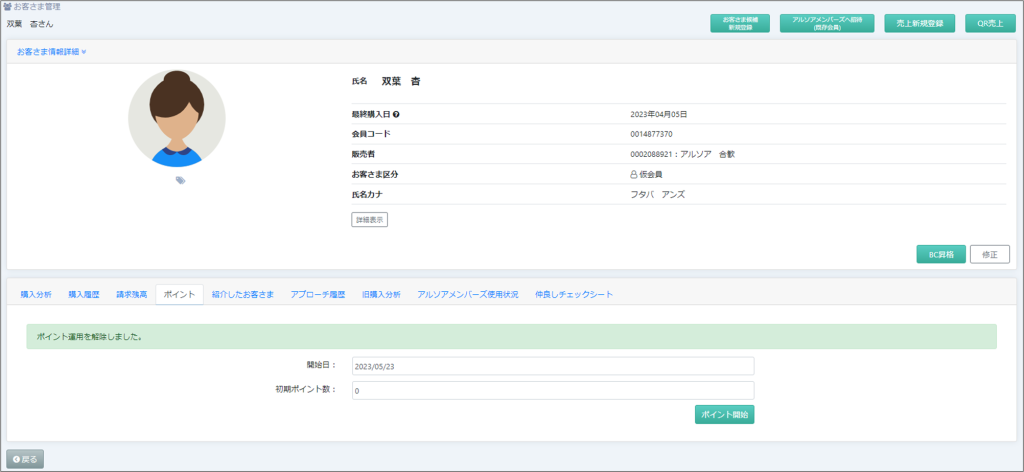1024x472 pixels.
Task: Switch to the 購入分析 tab
Action: tap(36, 295)
